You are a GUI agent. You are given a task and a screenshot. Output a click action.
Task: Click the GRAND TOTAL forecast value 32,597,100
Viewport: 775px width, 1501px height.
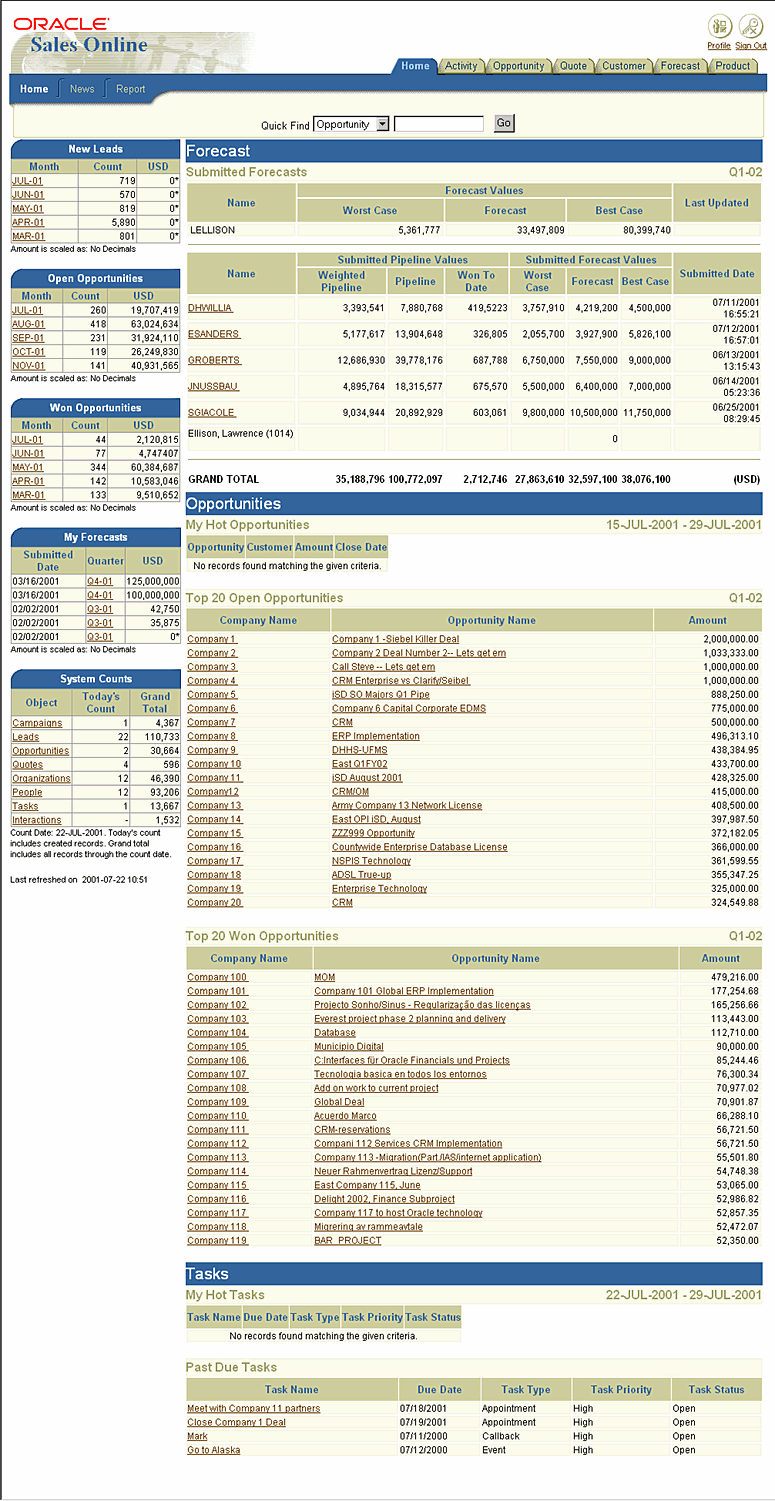point(594,480)
